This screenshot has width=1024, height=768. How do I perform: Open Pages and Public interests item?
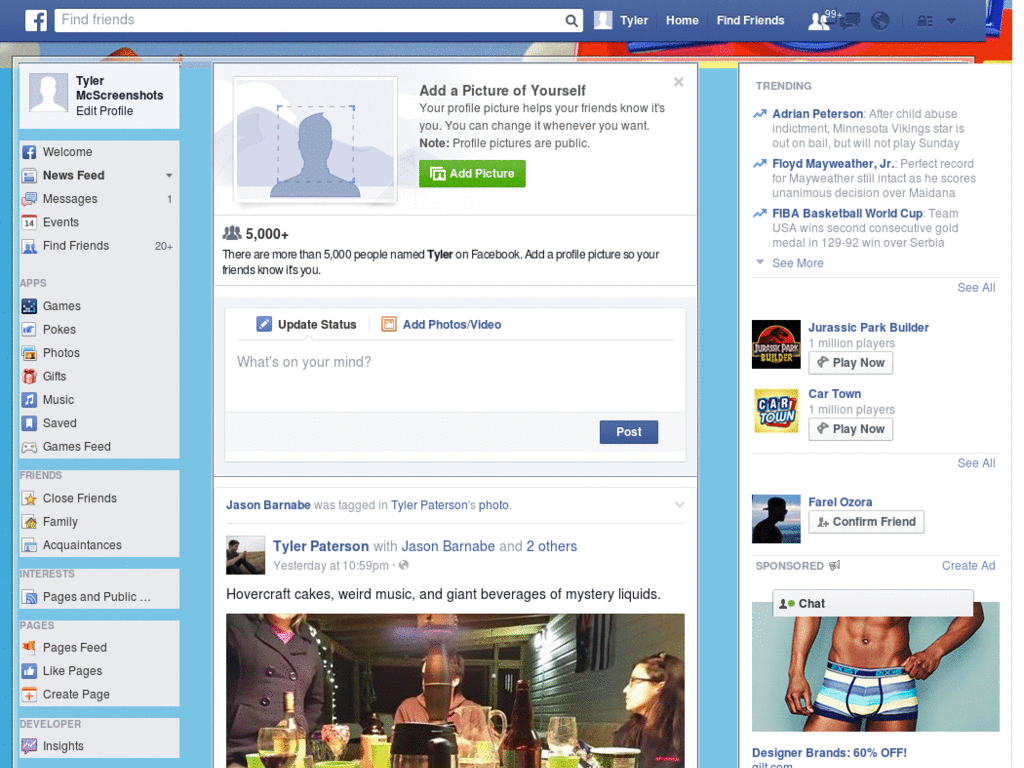[98, 597]
